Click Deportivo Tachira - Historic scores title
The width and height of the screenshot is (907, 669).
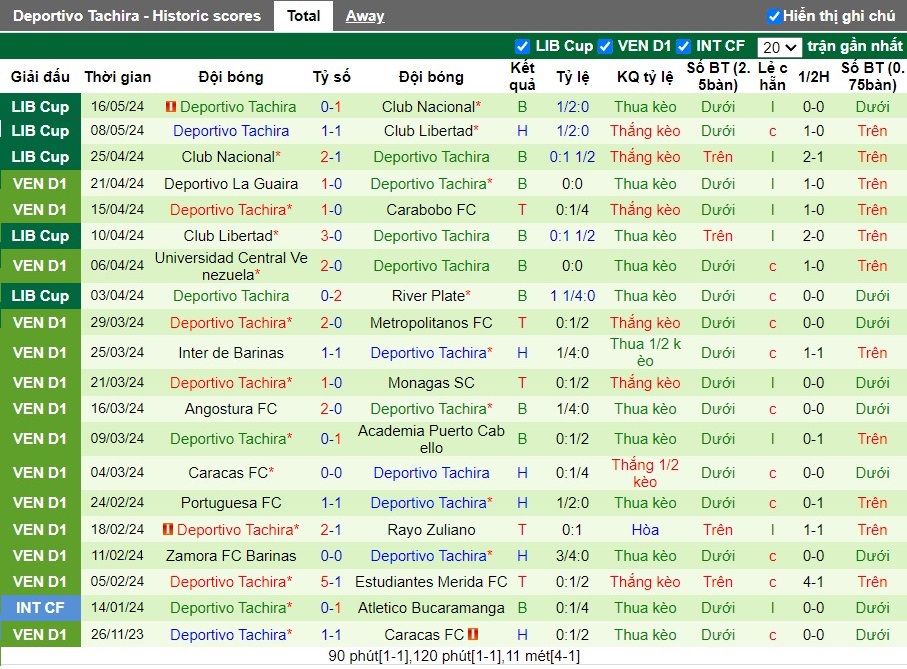[137, 16]
